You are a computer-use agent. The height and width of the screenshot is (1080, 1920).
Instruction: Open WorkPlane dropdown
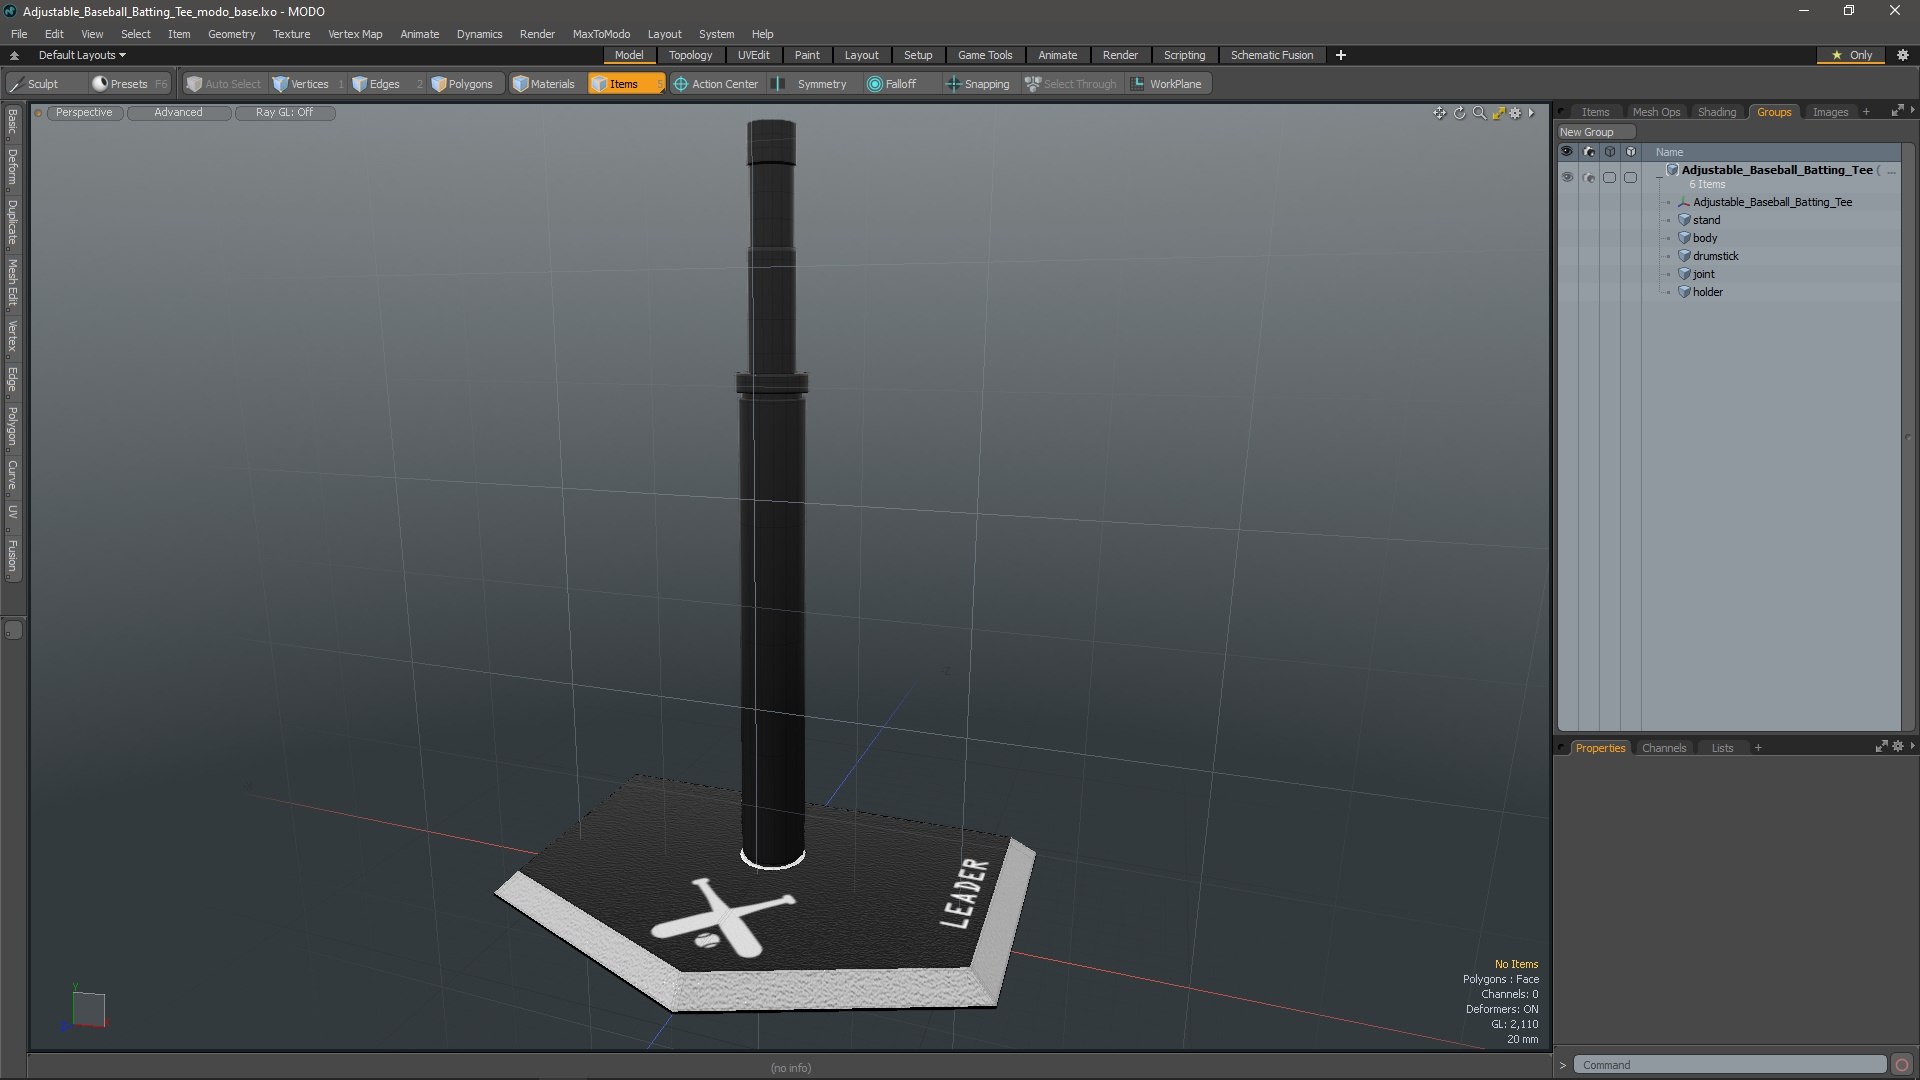1167,84
